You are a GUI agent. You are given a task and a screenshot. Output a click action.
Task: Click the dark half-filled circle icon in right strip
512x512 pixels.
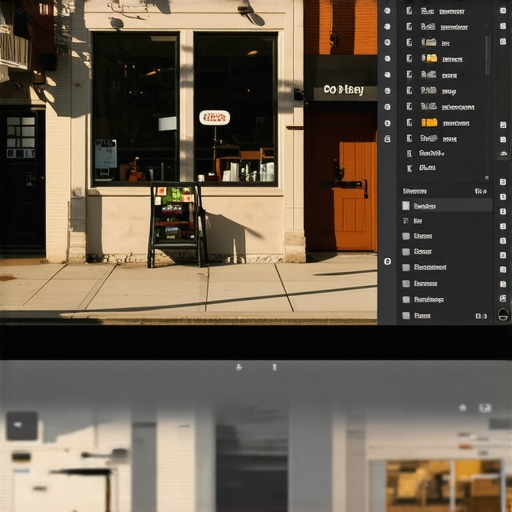pyautogui.click(x=503, y=314)
